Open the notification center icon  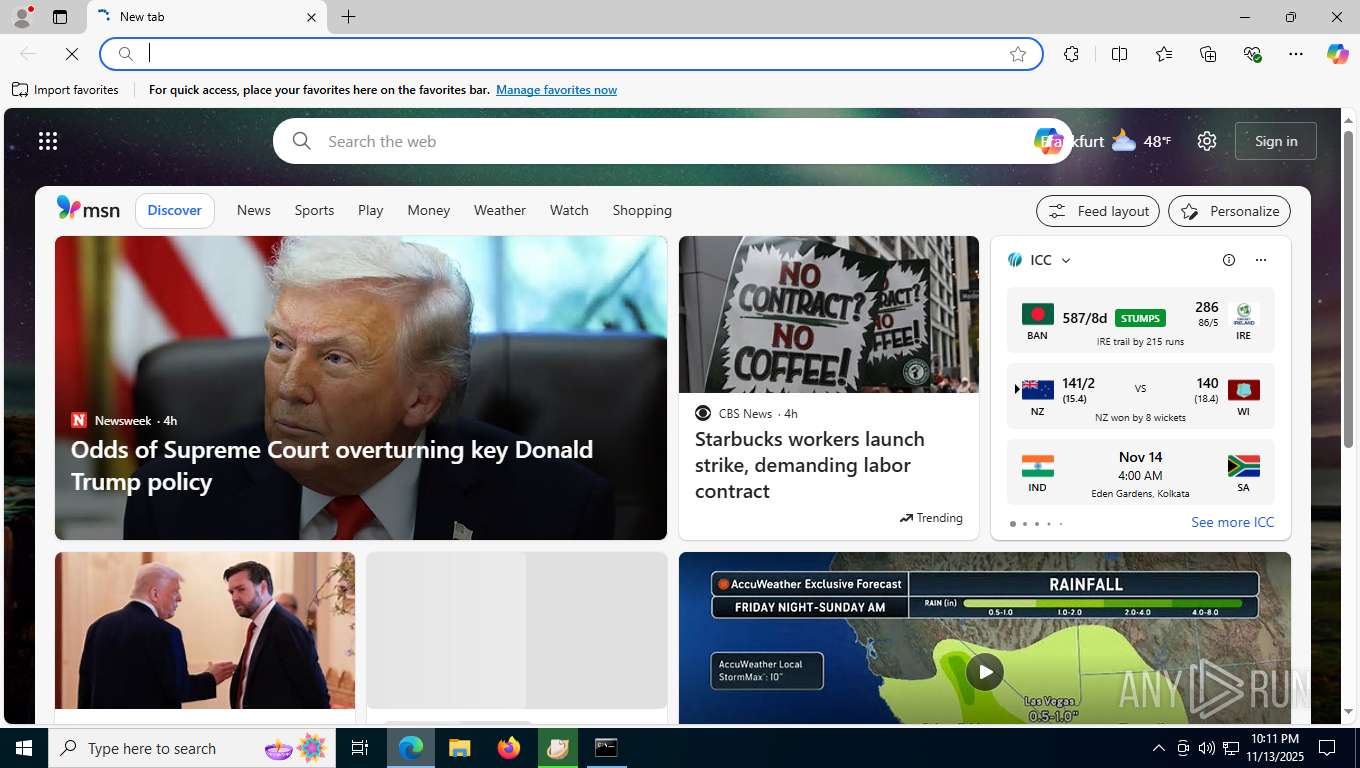click(1327, 748)
